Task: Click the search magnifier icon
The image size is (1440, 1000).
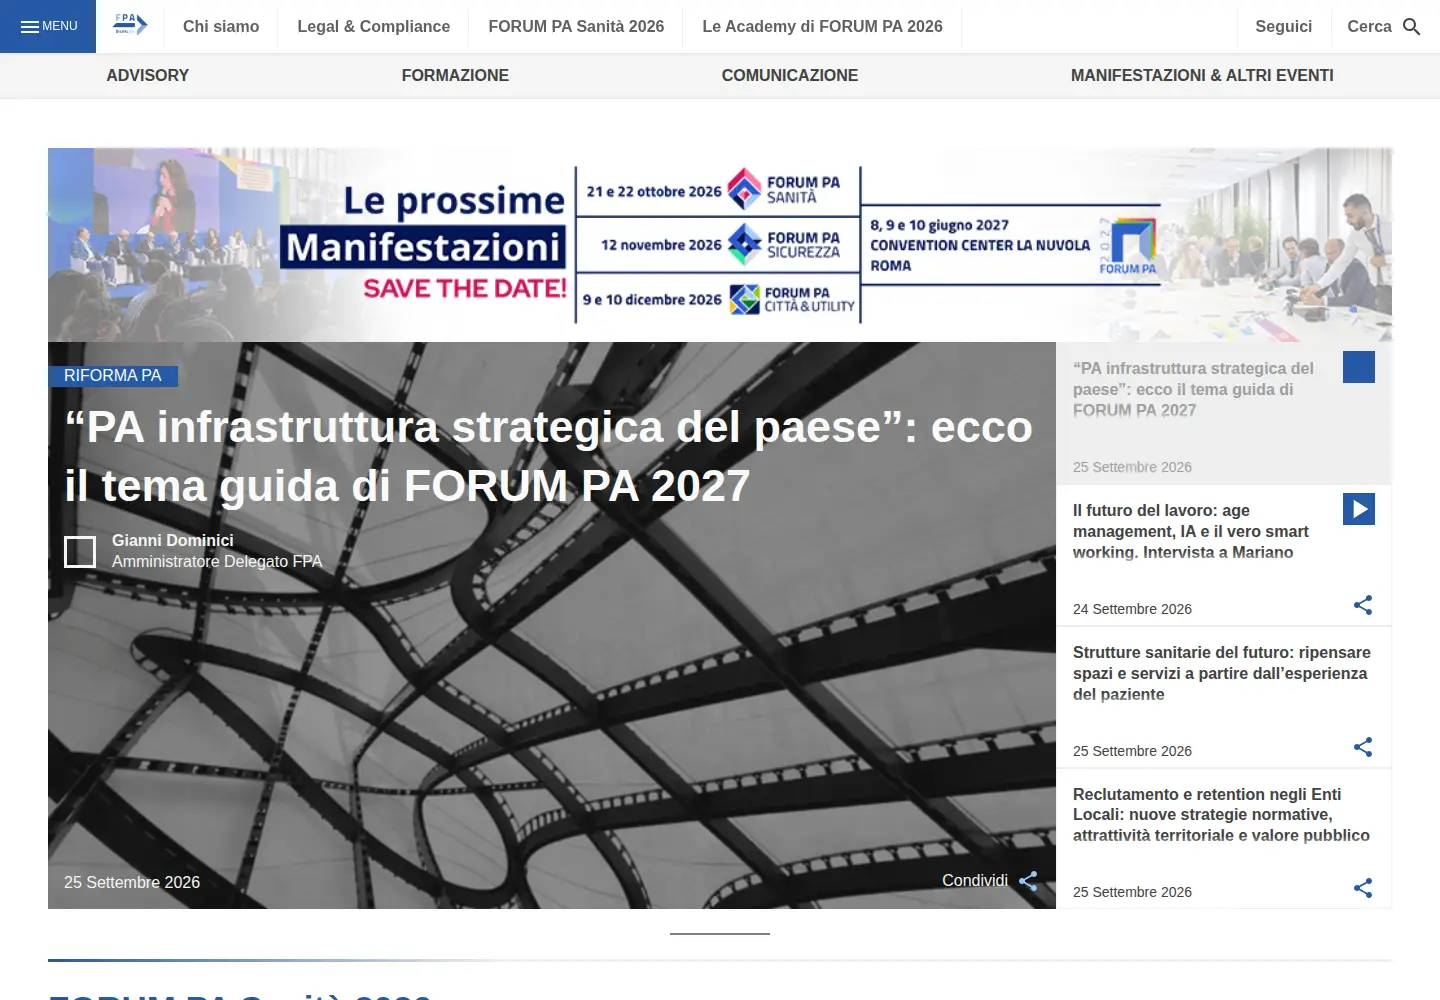Action: coord(1412,26)
